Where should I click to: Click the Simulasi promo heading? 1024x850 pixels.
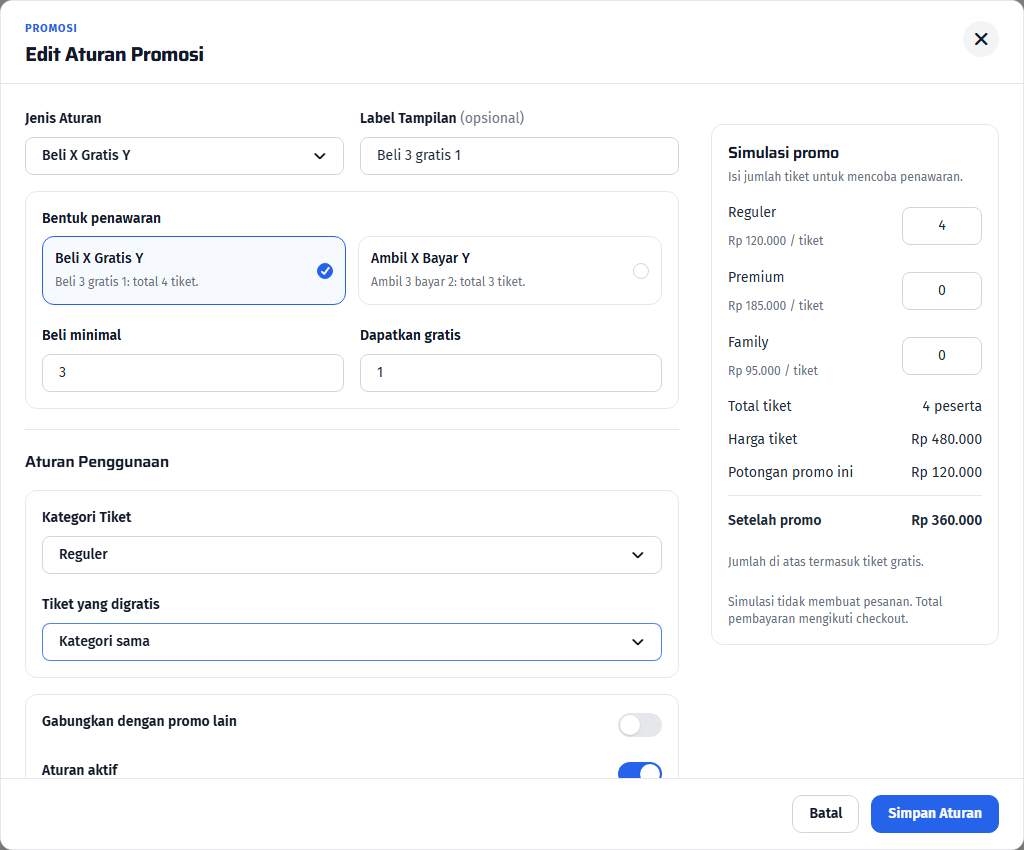(x=783, y=153)
